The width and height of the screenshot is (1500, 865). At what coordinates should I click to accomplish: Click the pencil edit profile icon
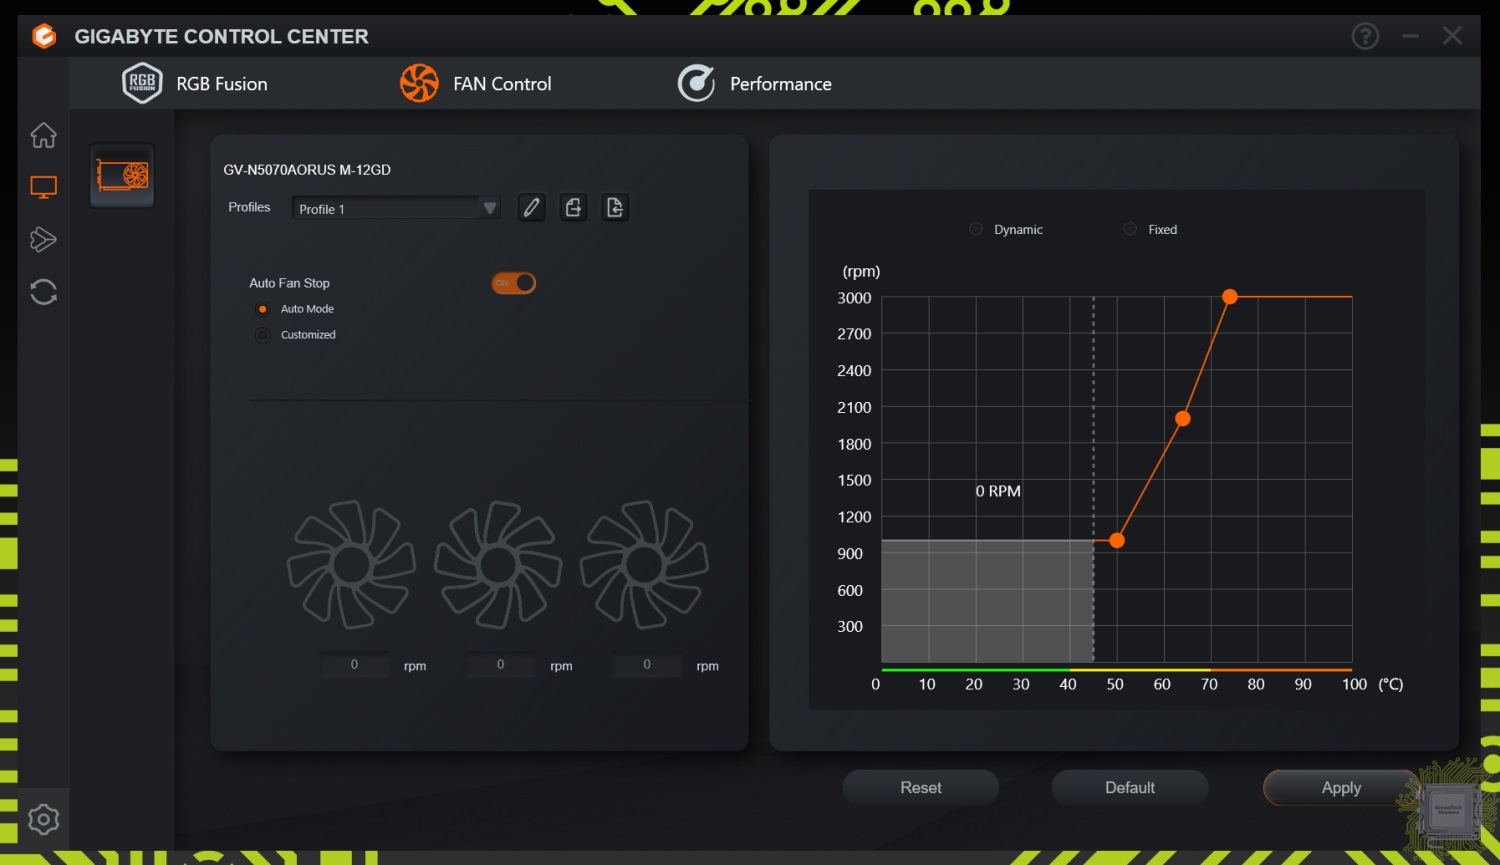pyautogui.click(x=531, y=207)
